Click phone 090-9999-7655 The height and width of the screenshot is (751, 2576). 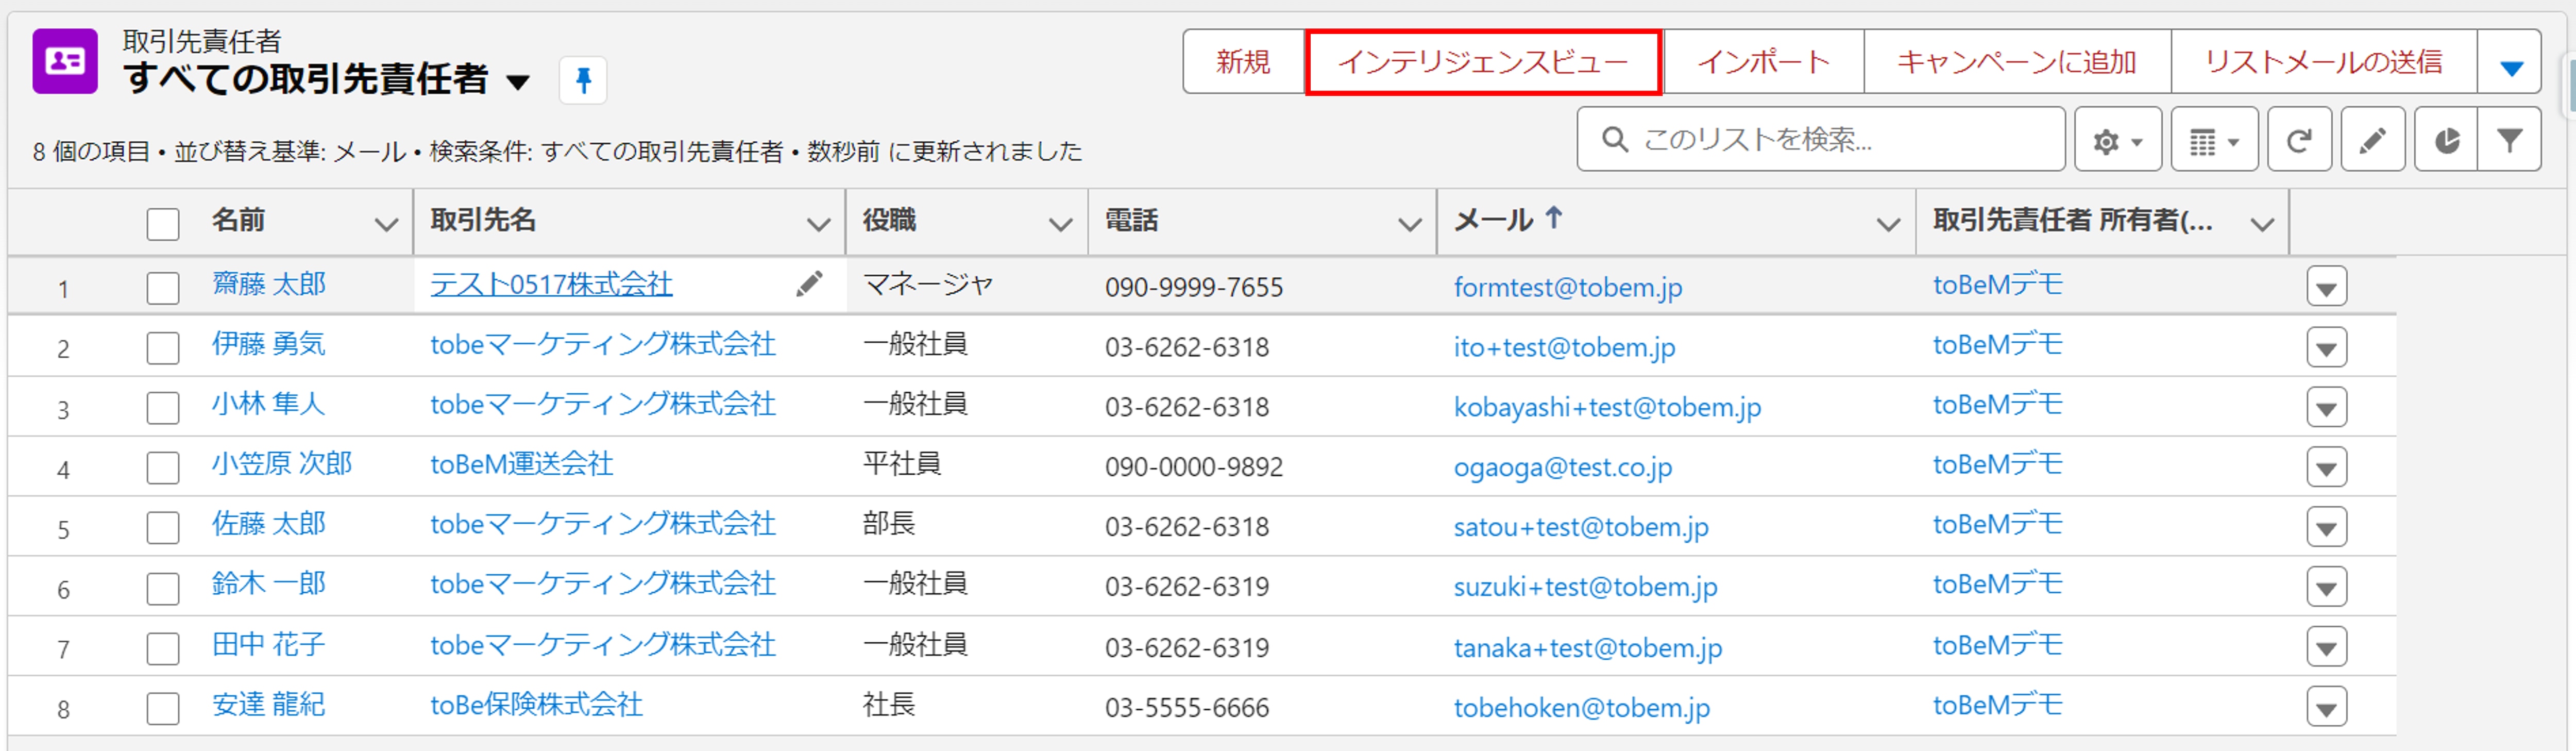point(1193,288)
